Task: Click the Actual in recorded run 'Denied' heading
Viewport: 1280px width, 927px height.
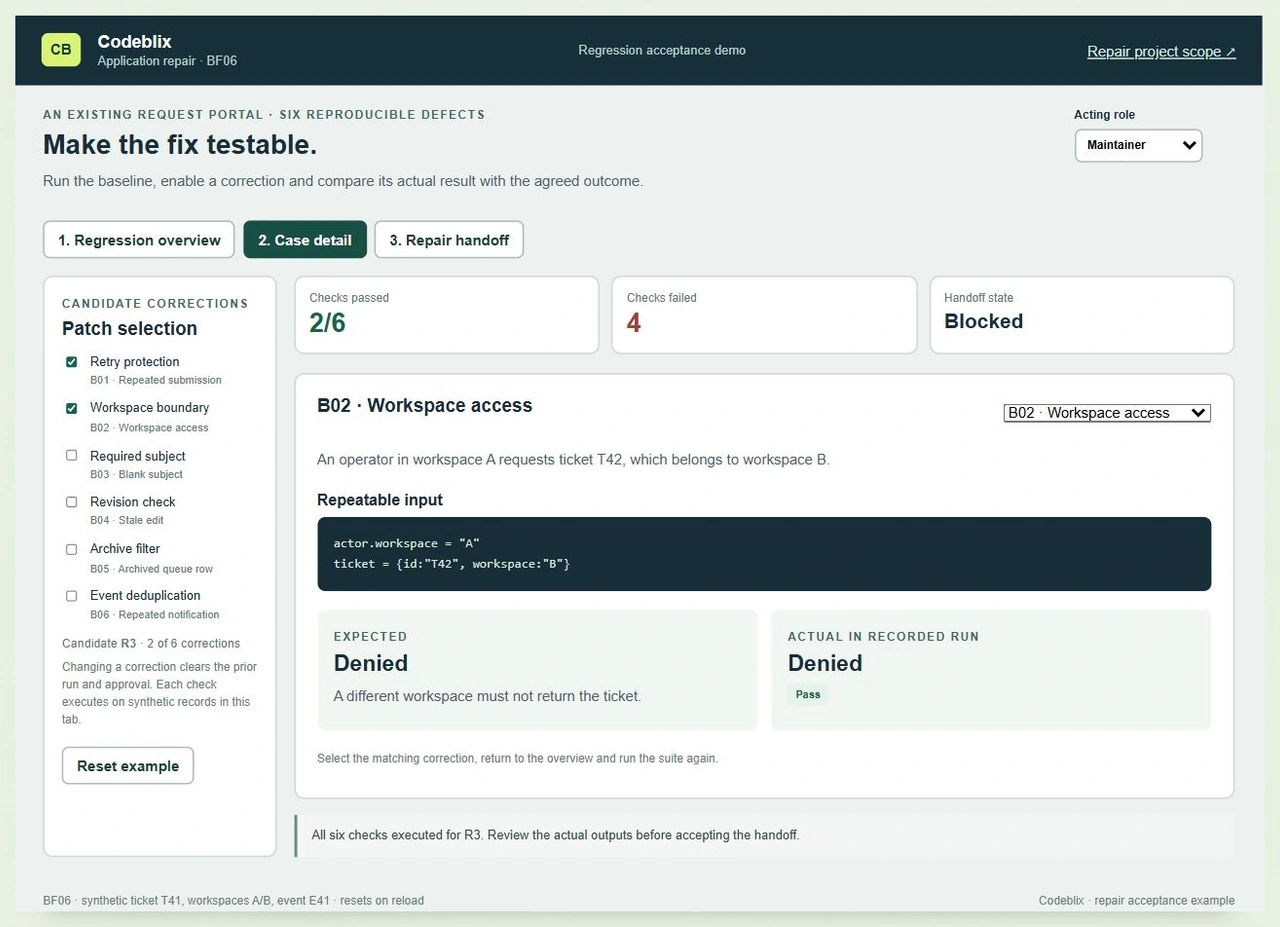Action: [825, 663]
